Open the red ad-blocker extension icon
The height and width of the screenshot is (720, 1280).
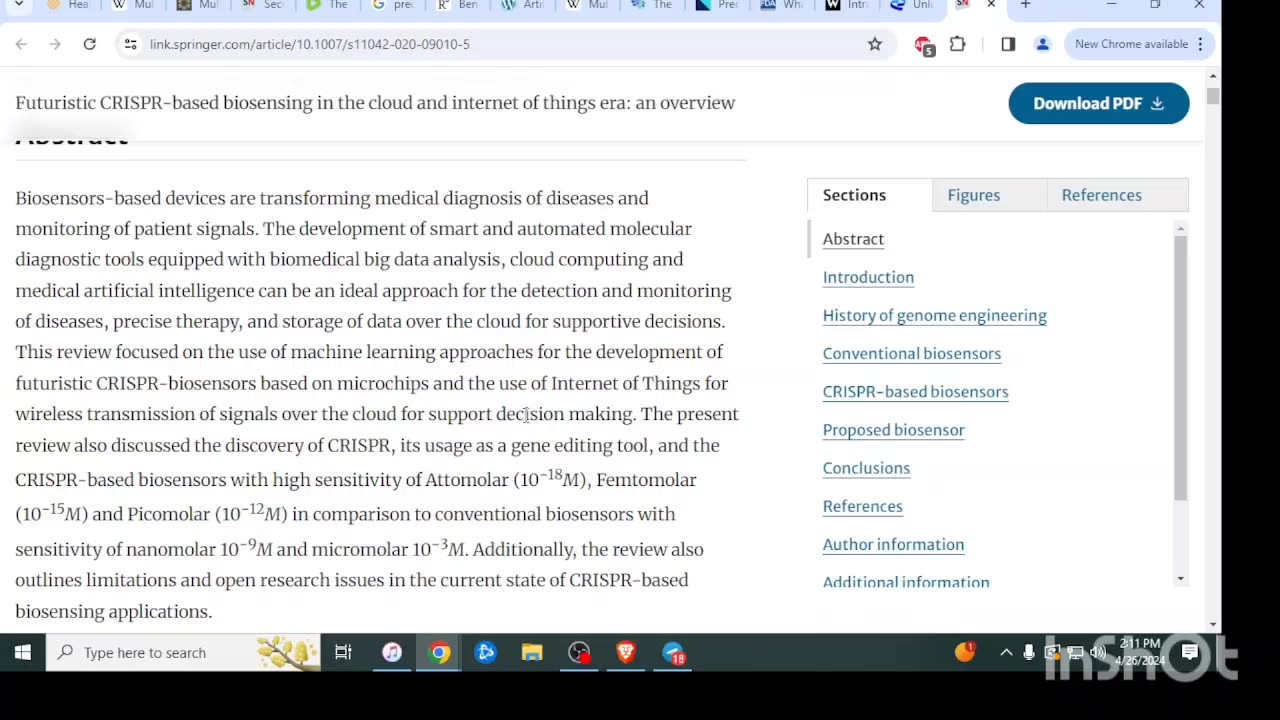coord(924,45)
